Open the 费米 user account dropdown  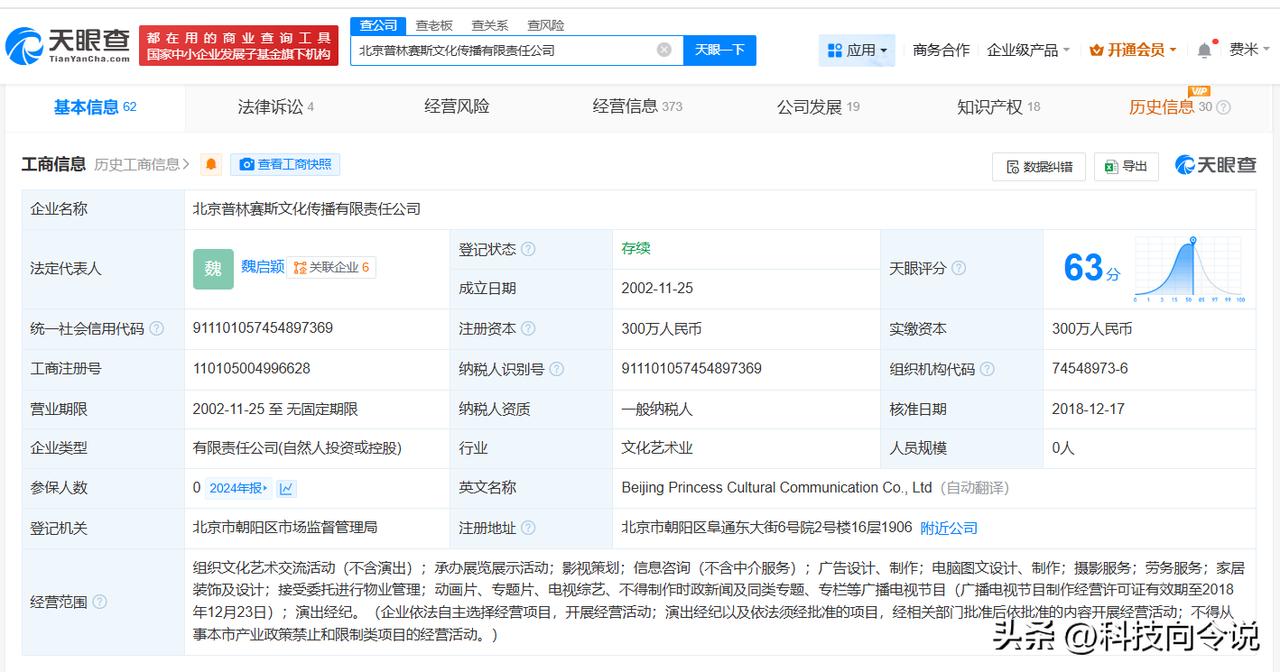click(1248, 49)
